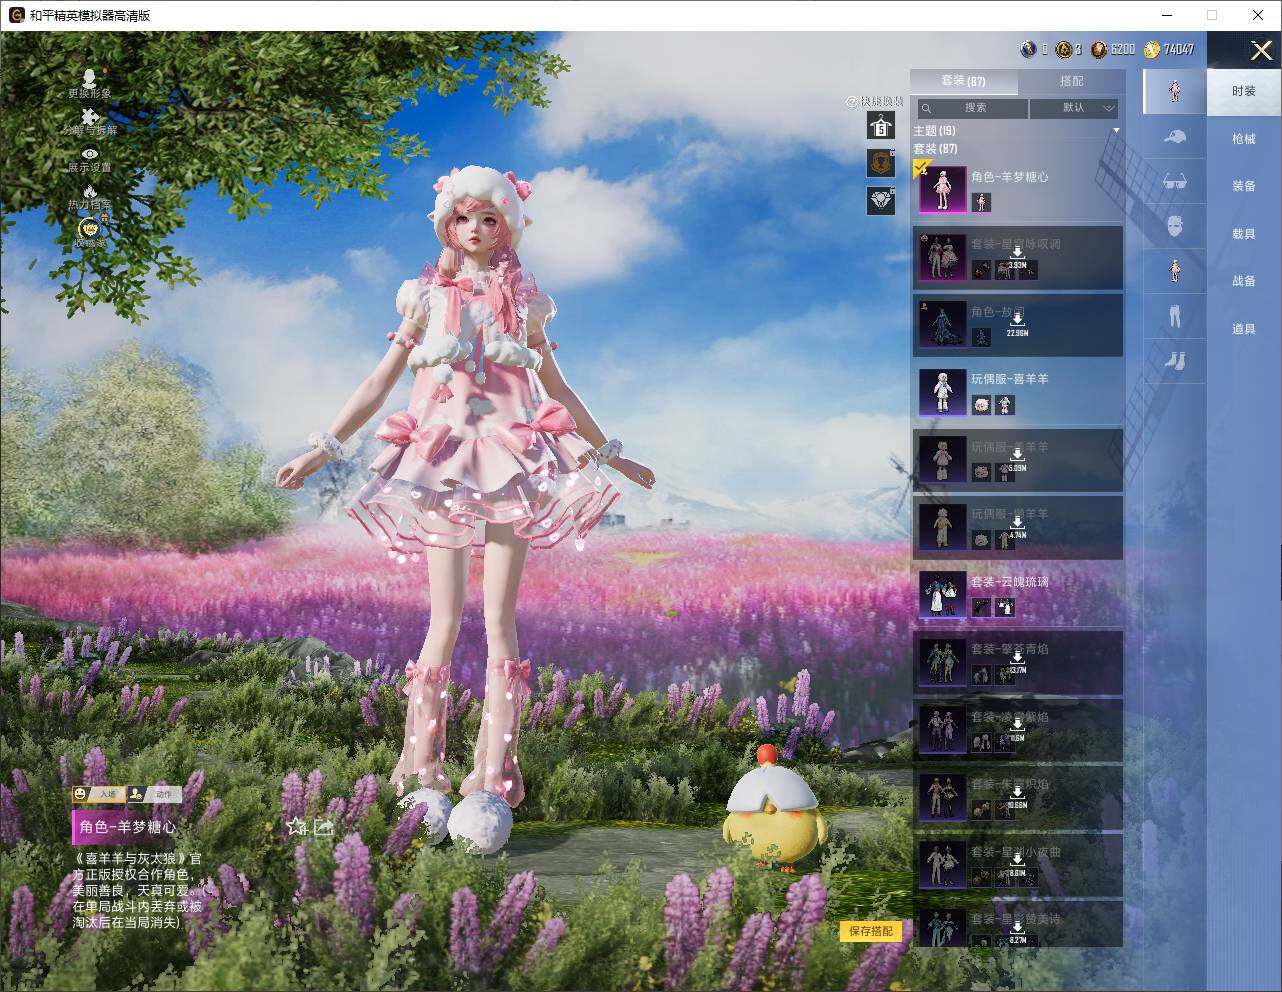
Task: Select the pants category icon
Action: tap(1175, 316)
